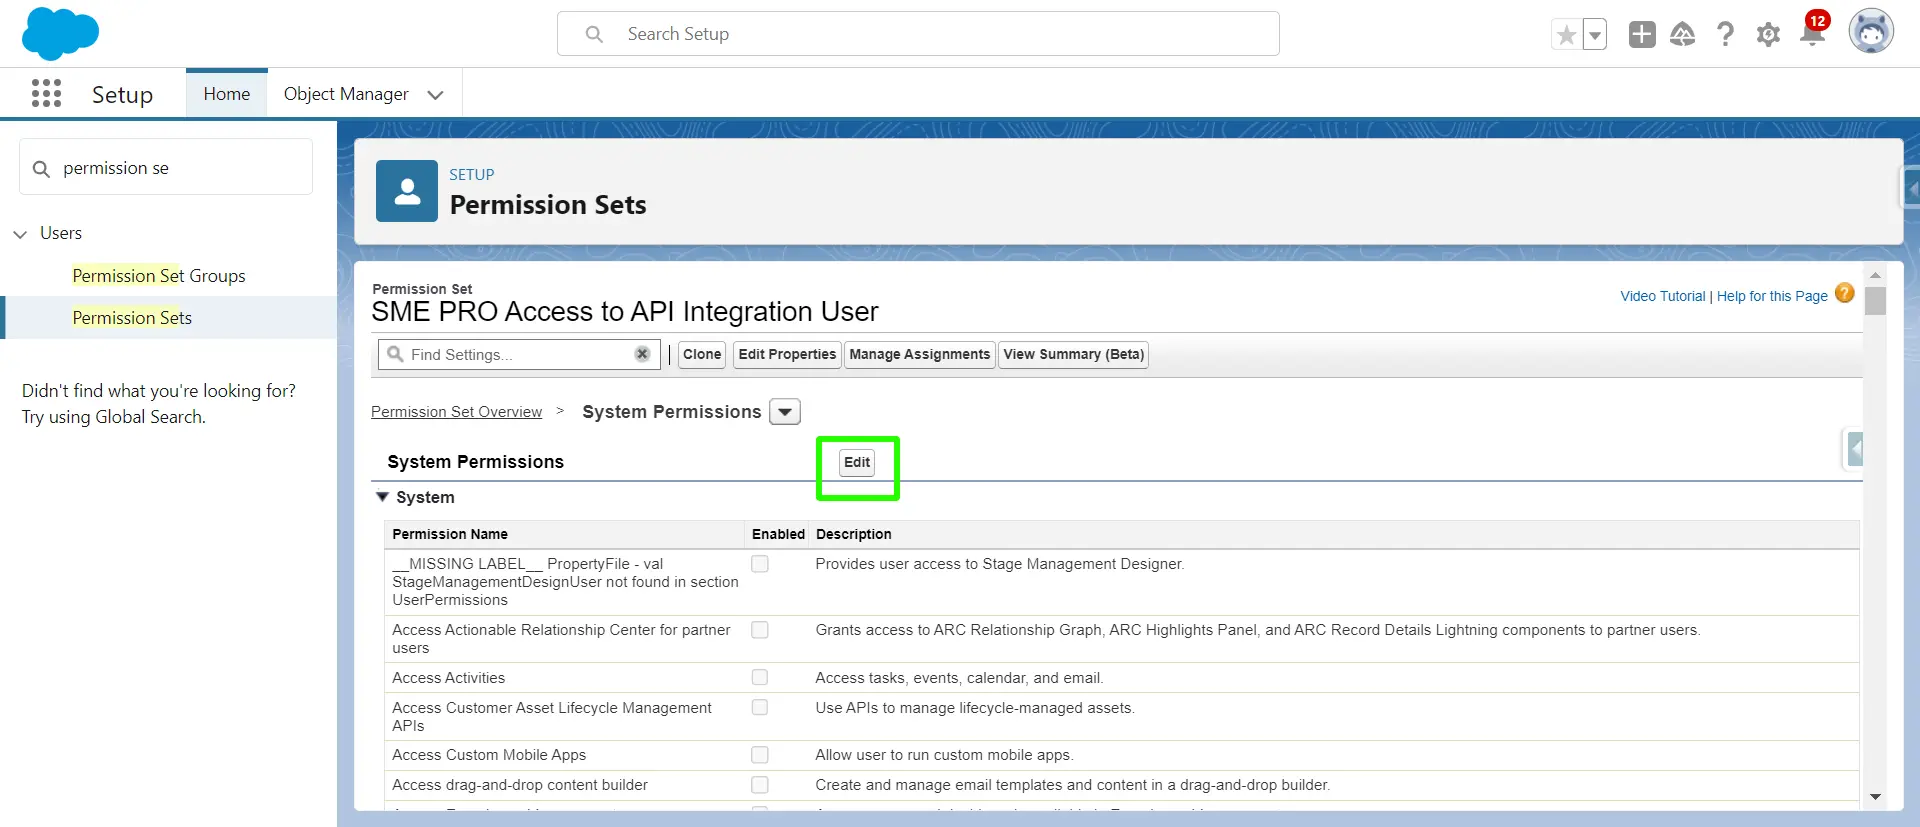The height and width of the screenshot is (827, 1920).
Task: Click the scrollbar up arrow
Action: [x=1875, y=275]
